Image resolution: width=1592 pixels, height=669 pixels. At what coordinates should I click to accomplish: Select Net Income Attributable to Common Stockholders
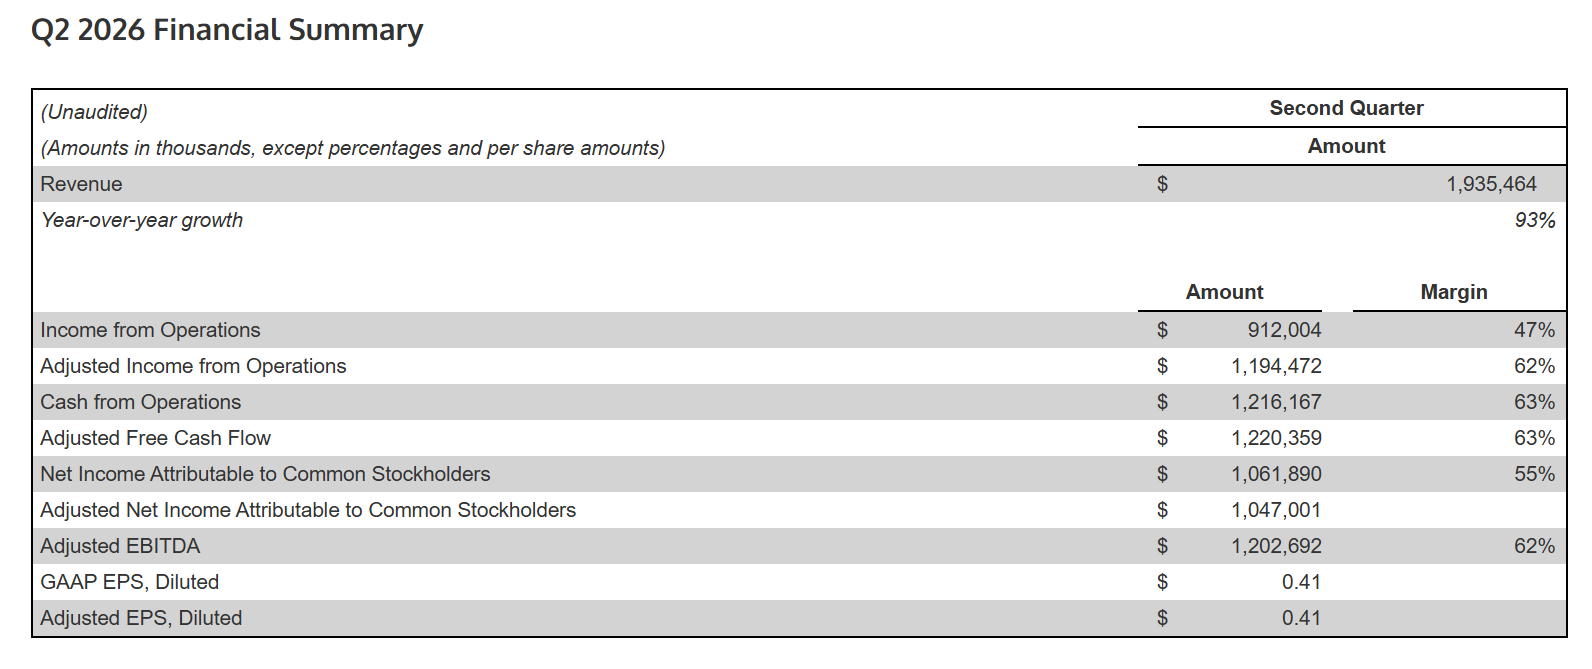click(x=265, y=474)
